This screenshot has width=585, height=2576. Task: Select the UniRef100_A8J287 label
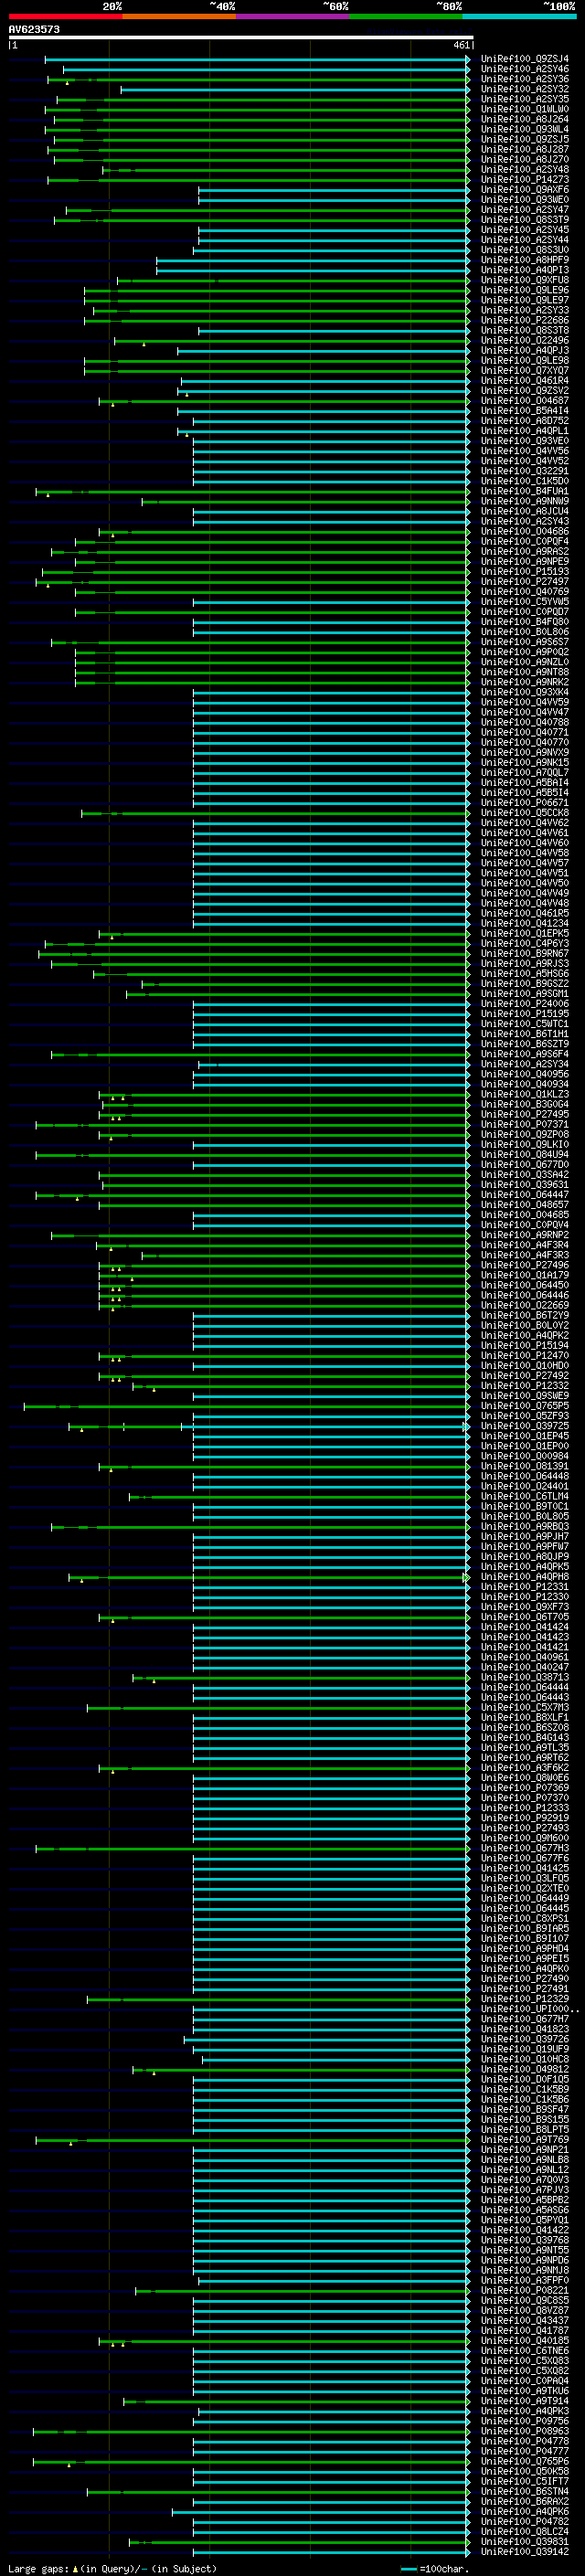[x=524, y=149]
